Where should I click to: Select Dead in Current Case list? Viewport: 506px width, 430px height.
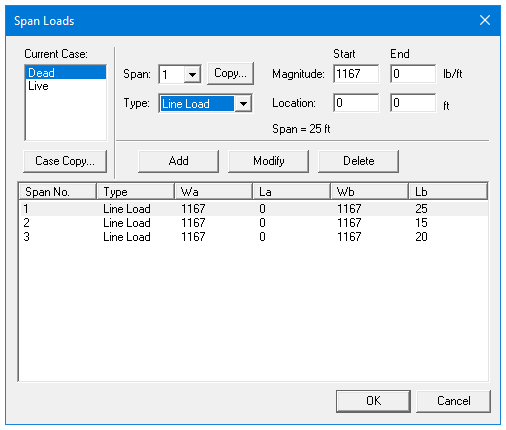pos(66,73)
